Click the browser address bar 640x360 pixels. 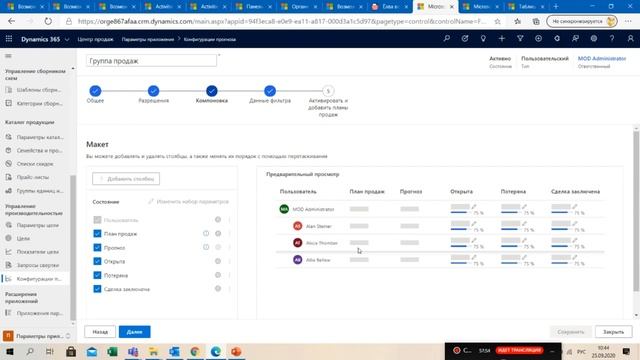pos(282,21)
